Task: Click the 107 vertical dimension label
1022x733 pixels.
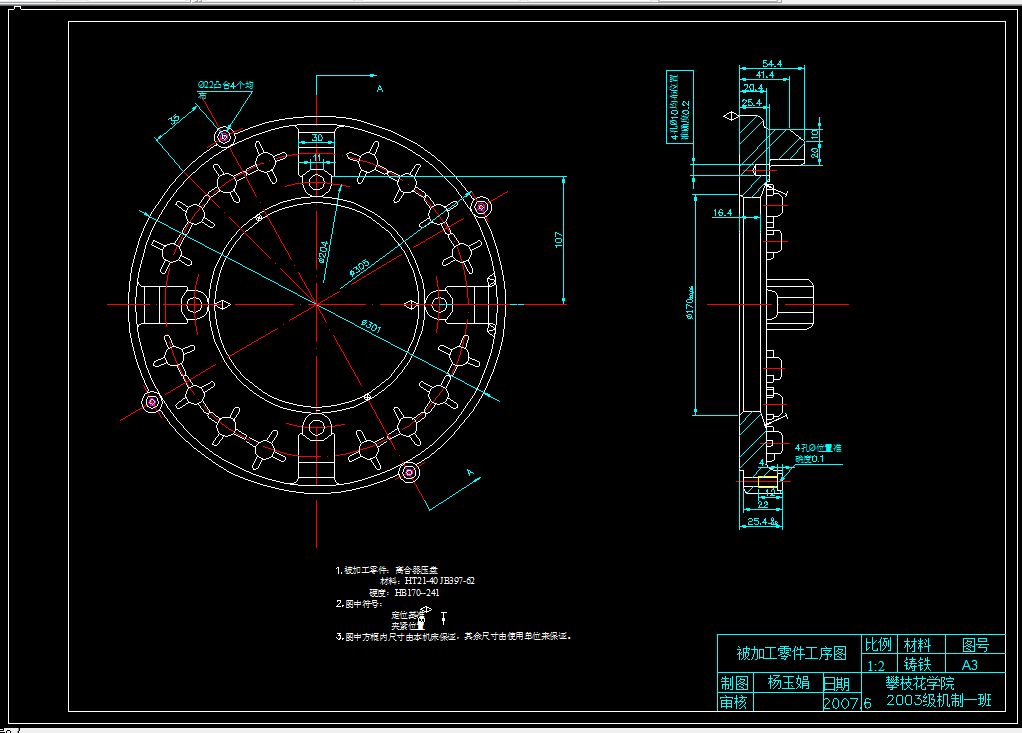Action: (x=559, y=239)
